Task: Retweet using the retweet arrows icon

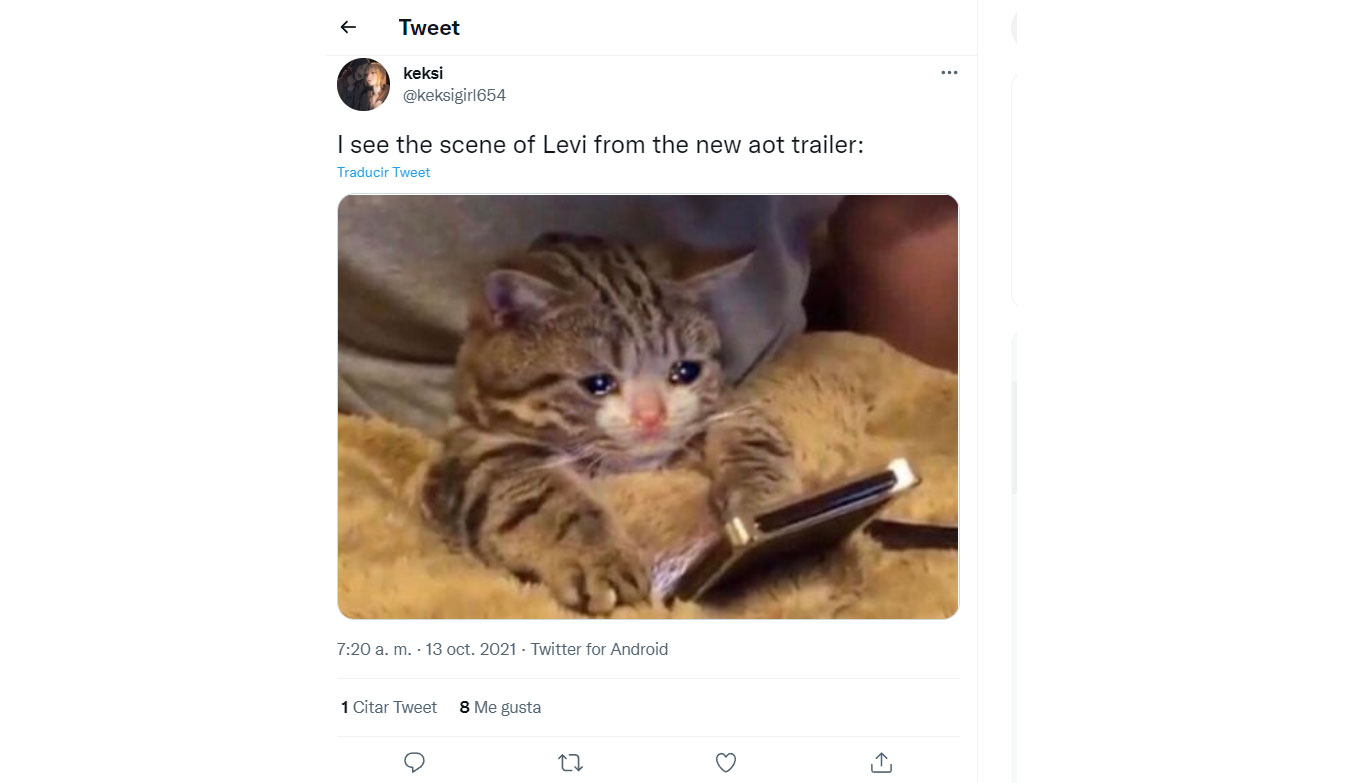Action: (x=570, y=763)
